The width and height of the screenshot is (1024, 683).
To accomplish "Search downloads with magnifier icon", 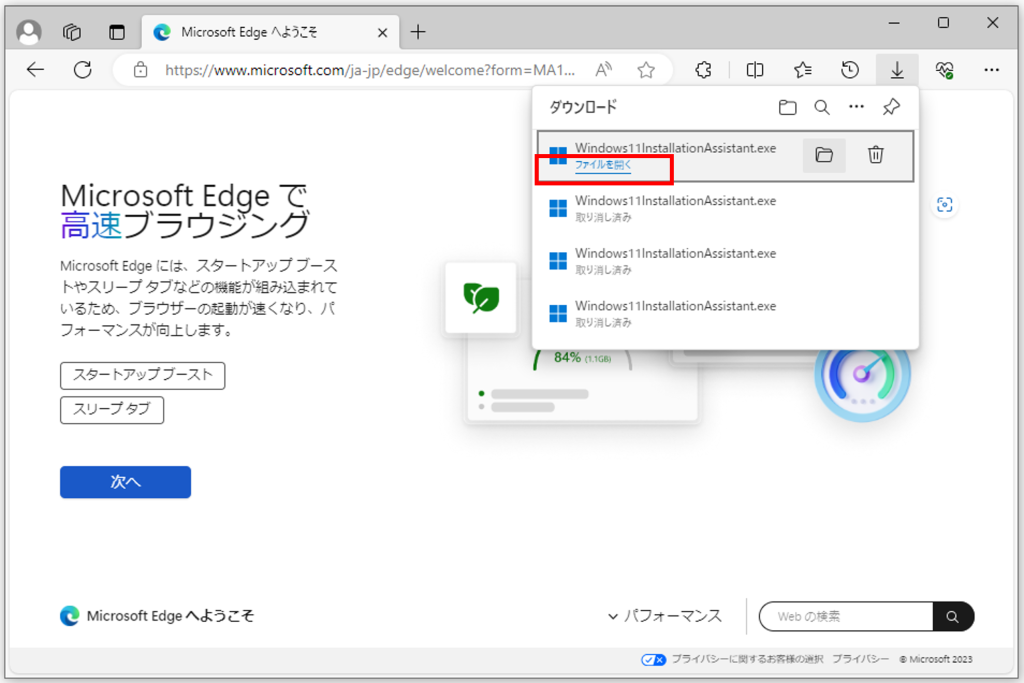I will pyautogui.click(x=822, y=107).
